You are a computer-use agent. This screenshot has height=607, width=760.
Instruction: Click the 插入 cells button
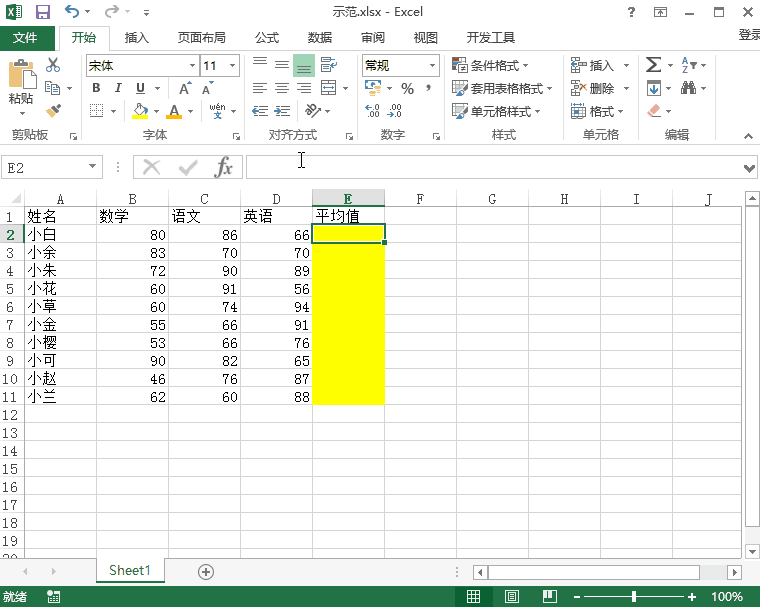(592, 65)
